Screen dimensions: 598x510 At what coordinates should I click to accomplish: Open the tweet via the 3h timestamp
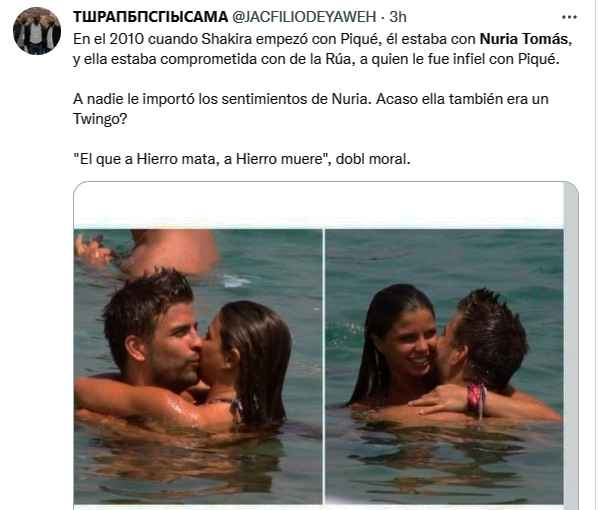click(398, 17)
